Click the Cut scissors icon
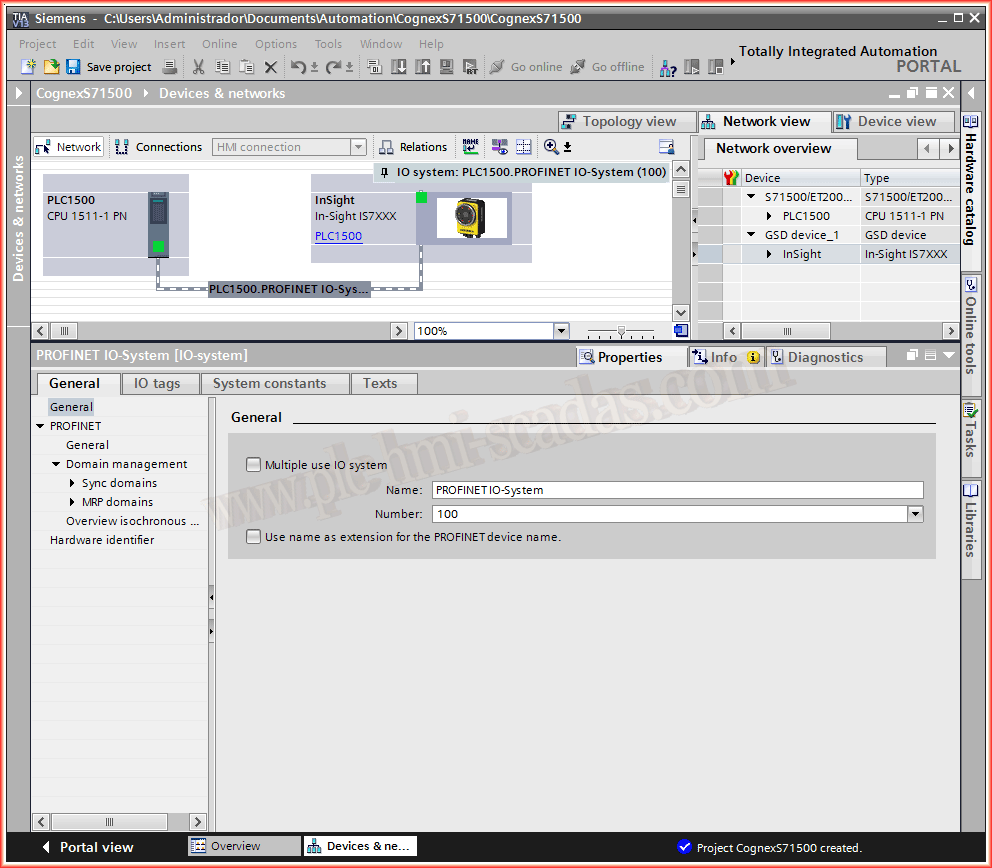 point(198,67)
